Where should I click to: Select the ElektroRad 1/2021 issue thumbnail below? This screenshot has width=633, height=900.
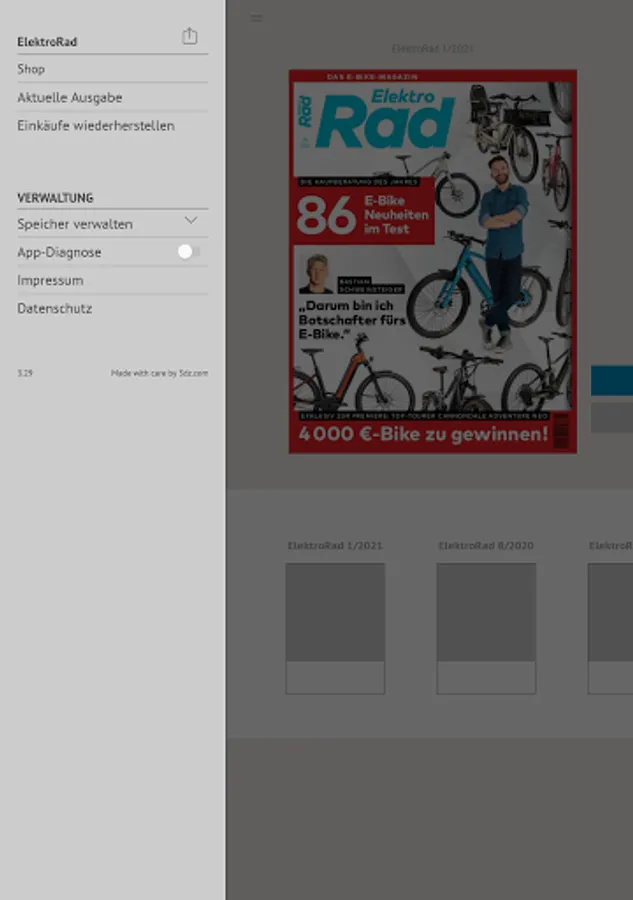pyautogui.click(x=335, y=629)
